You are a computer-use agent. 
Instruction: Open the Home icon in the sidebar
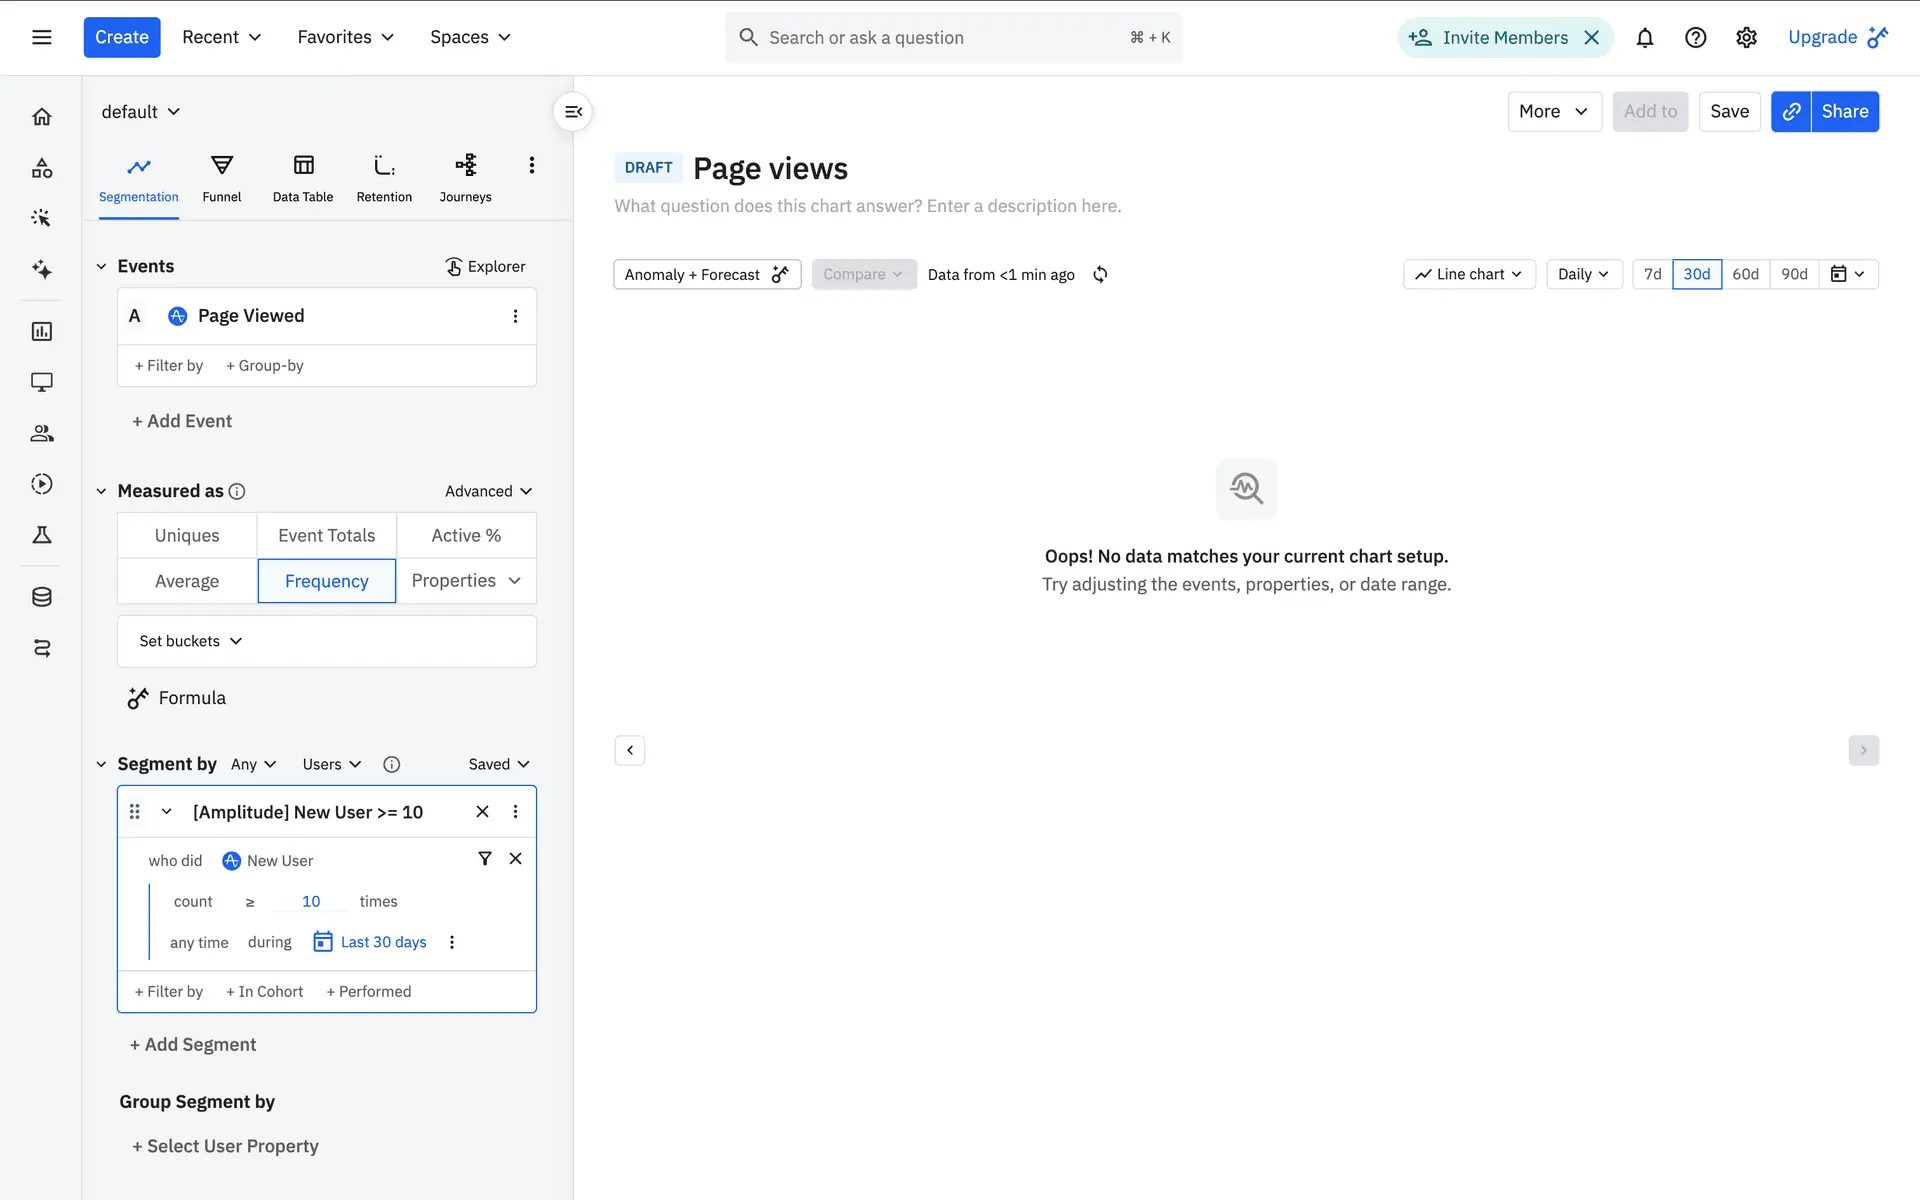point(42,117)
